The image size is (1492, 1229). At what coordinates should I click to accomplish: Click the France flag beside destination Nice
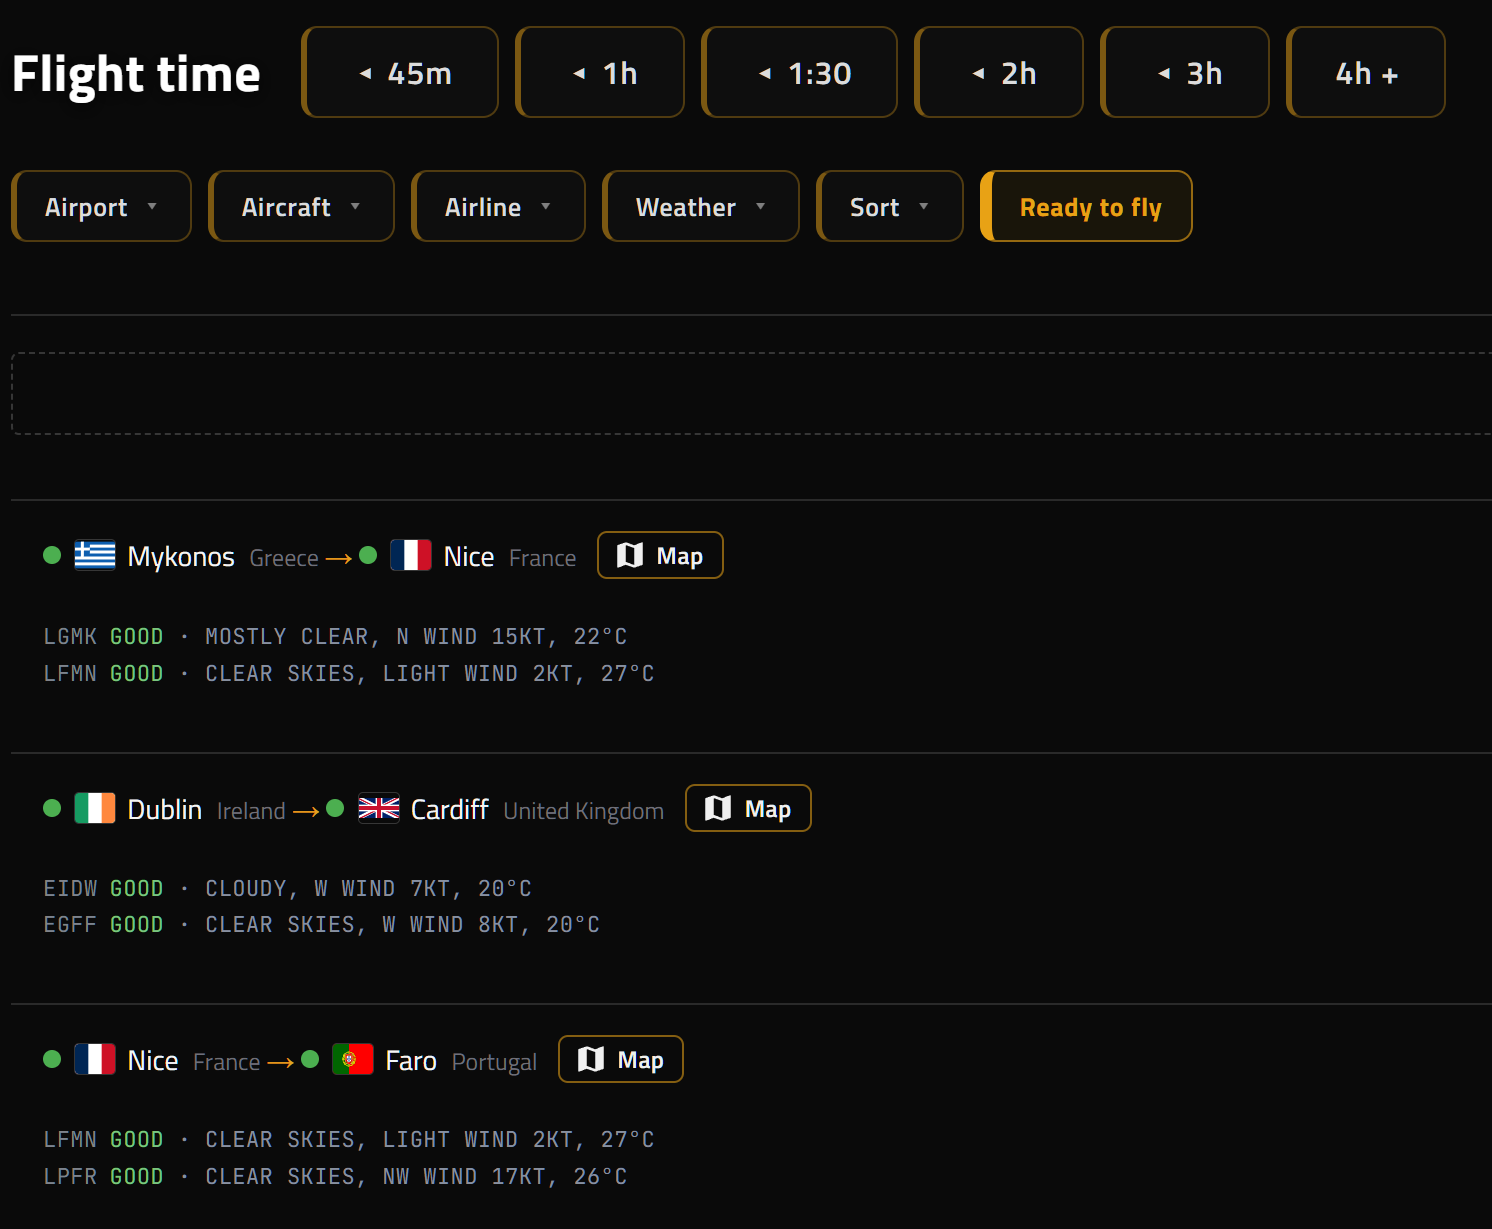(411, 555)
